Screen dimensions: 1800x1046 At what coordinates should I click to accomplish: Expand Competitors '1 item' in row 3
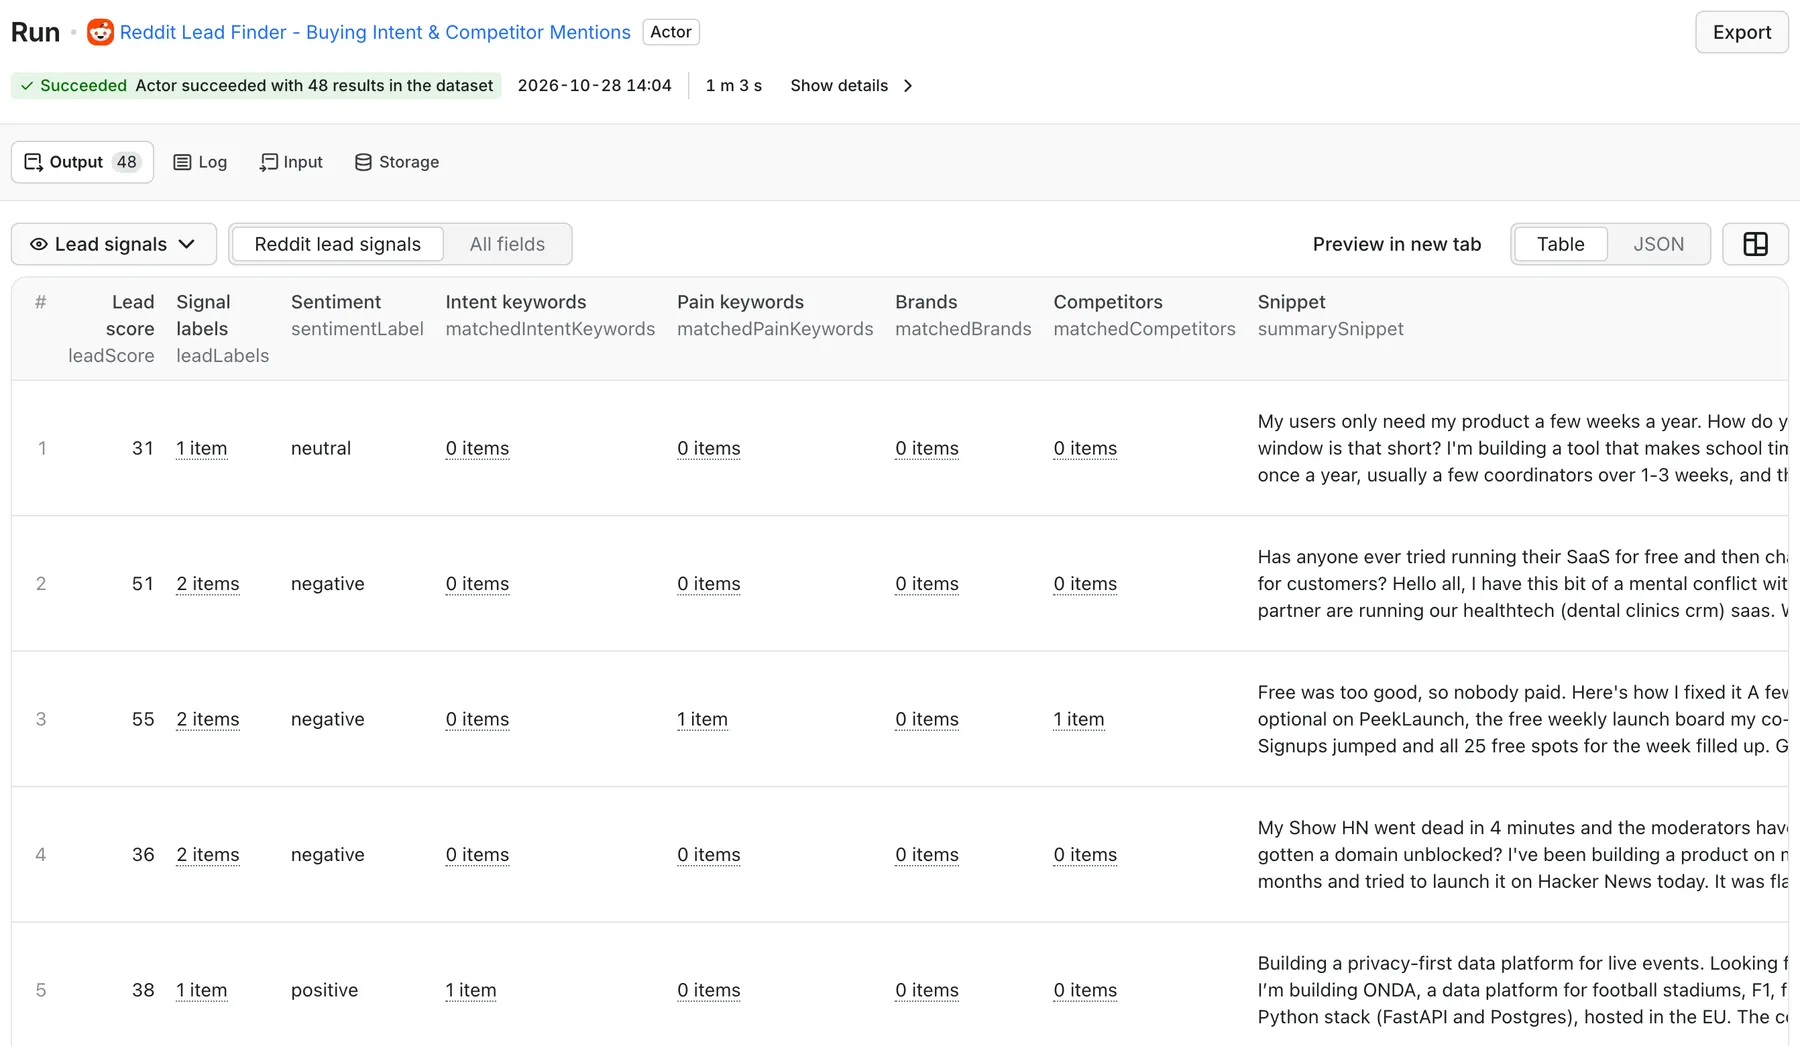pyautogui.click(x=1079, y=719)
